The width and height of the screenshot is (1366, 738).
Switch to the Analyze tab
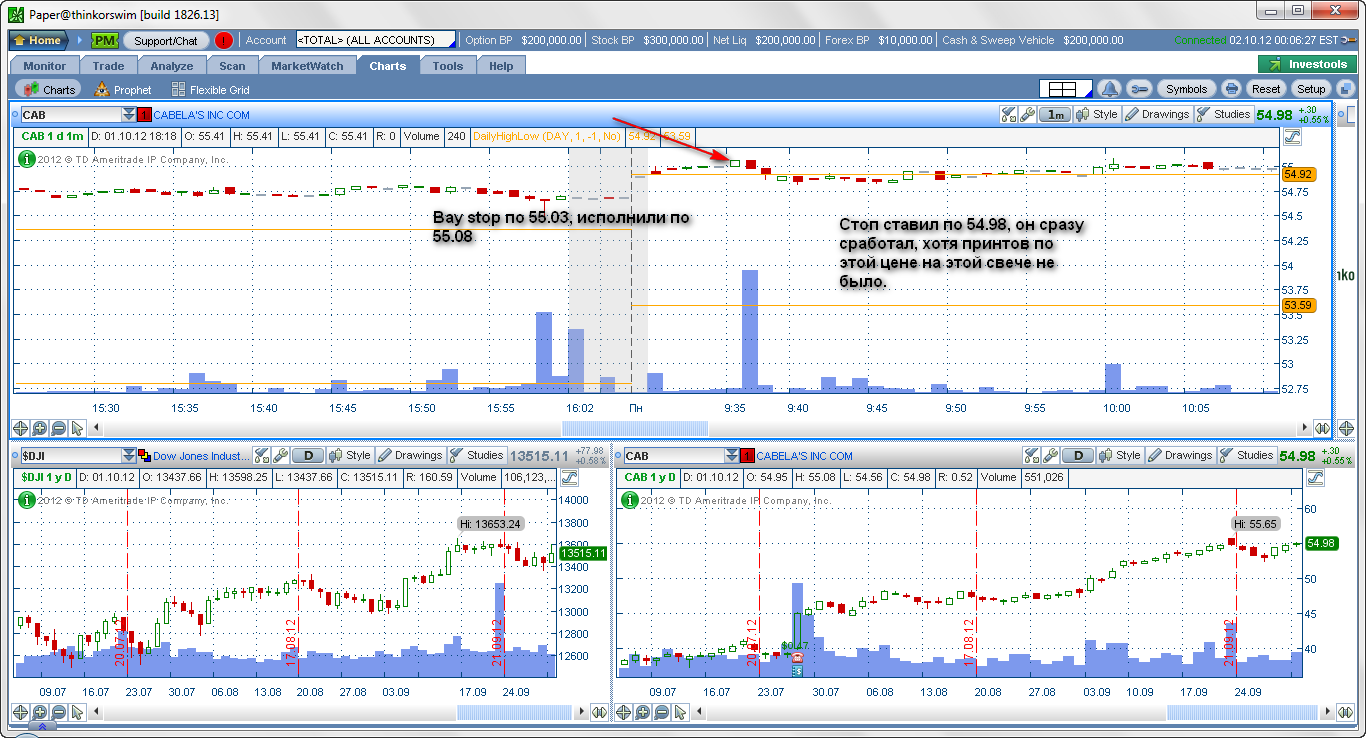pyautogui.click(x=172, y=66)
